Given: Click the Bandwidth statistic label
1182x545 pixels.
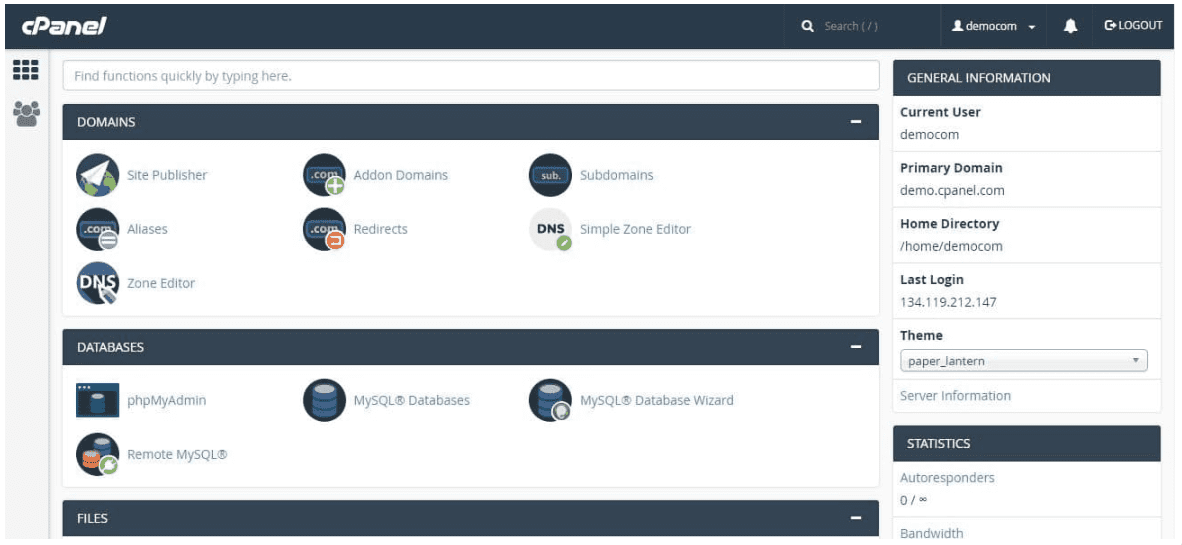Looking at the screenshot, I should click(x=932, y=534).
